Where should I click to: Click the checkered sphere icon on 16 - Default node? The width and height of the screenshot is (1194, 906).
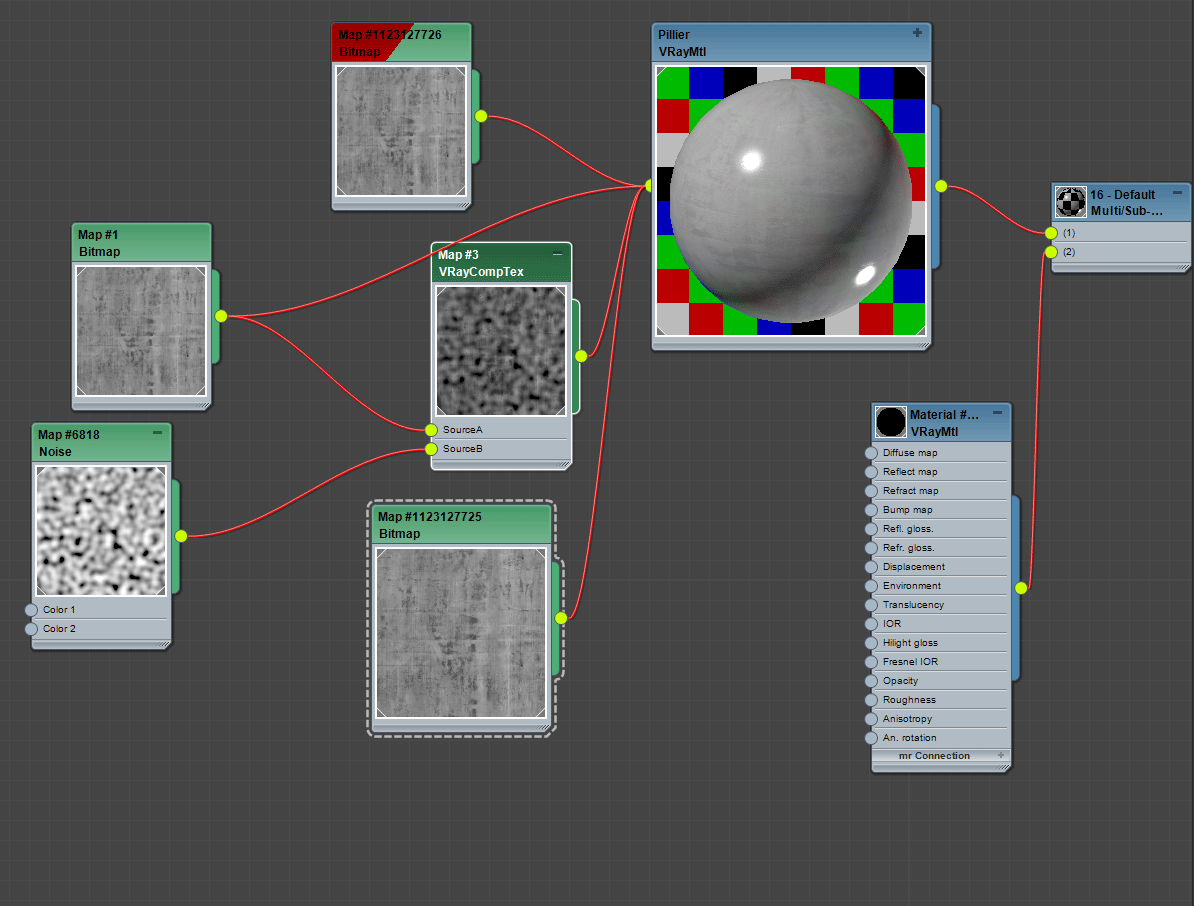[1071, 203]
